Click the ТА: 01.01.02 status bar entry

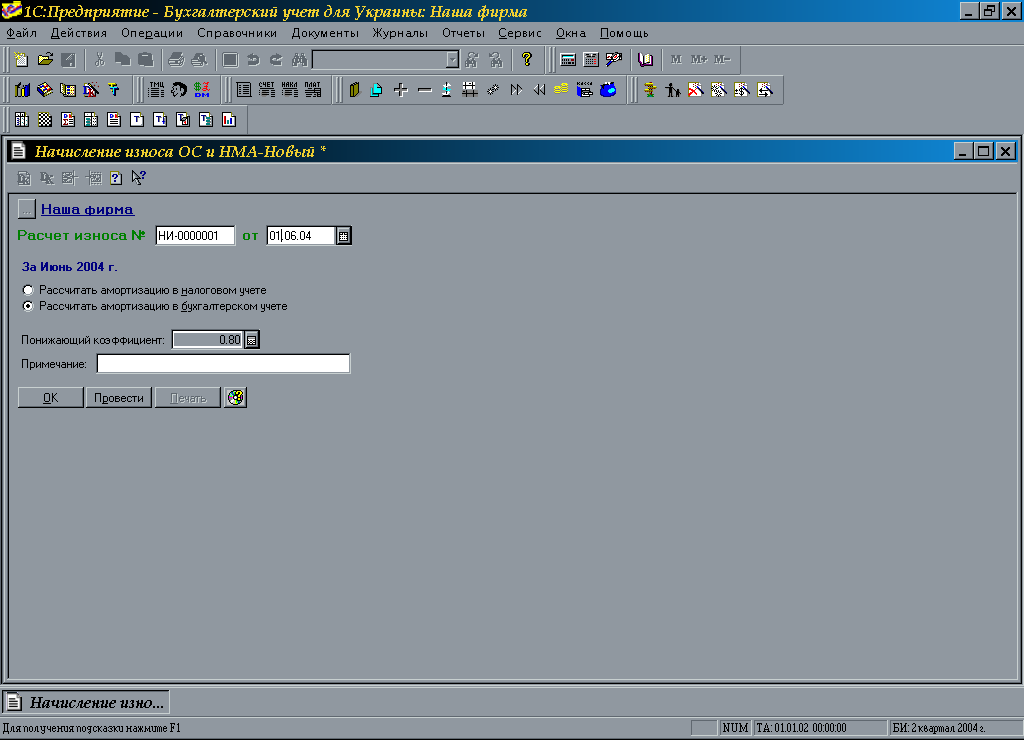pyautogui.click(x=820, y=728)
